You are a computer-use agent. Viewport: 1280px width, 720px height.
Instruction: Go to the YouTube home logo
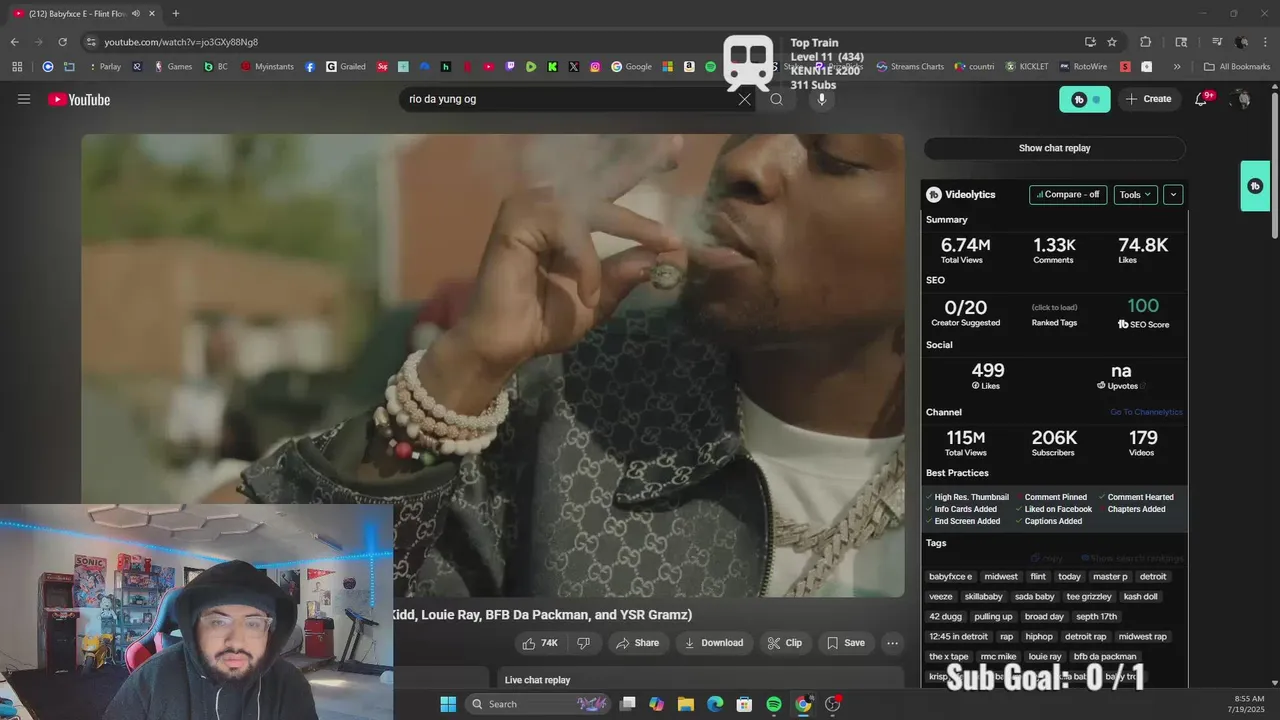(79, 99)
